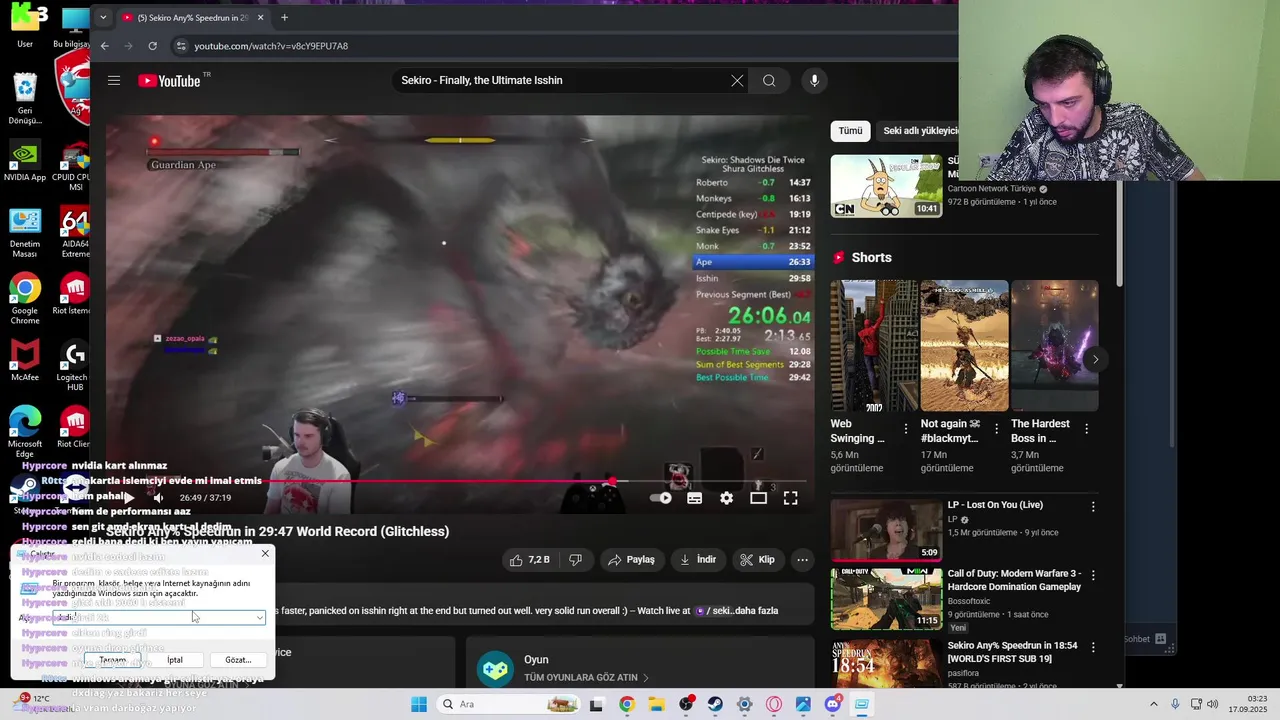
Task: Toggle subtitles/closed captions in the player
Action: click(x=694, y=498)
